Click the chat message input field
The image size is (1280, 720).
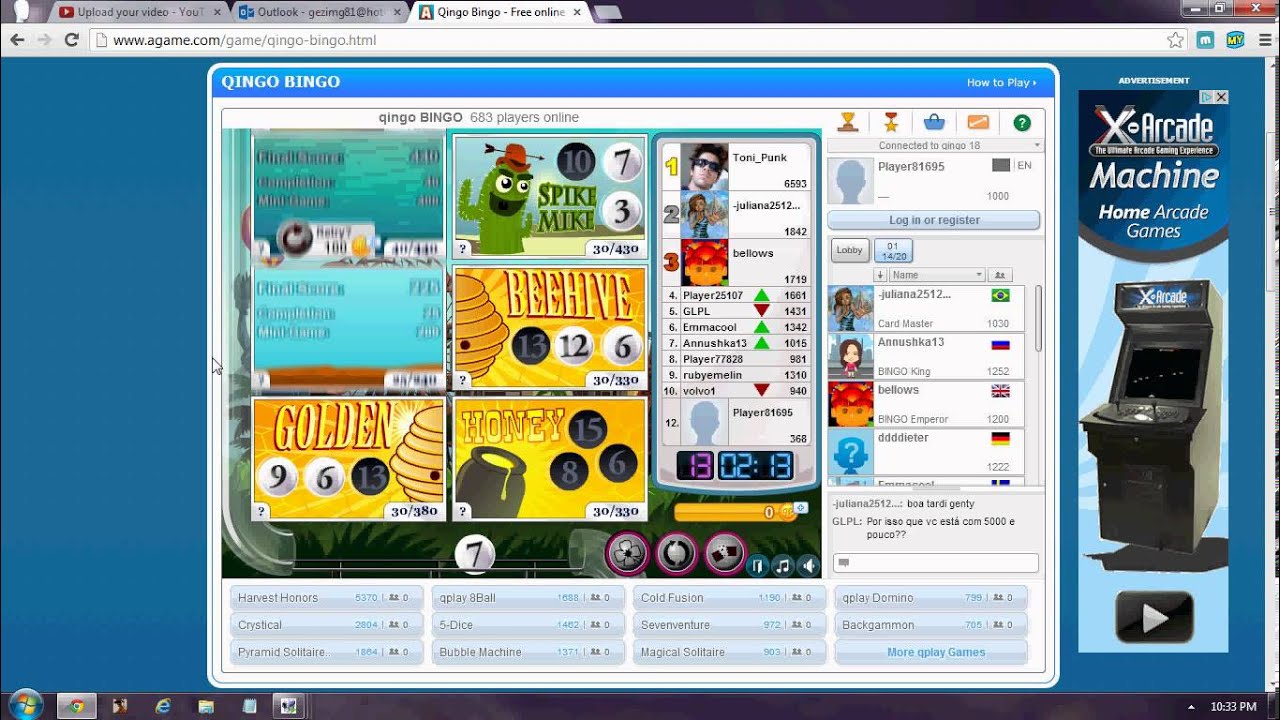point(935,563)
